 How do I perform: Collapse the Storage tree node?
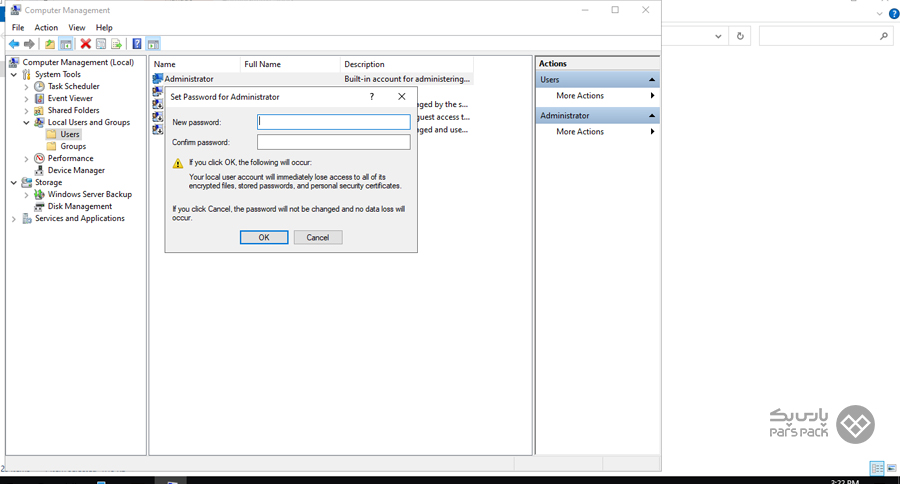tap(14, 183)
